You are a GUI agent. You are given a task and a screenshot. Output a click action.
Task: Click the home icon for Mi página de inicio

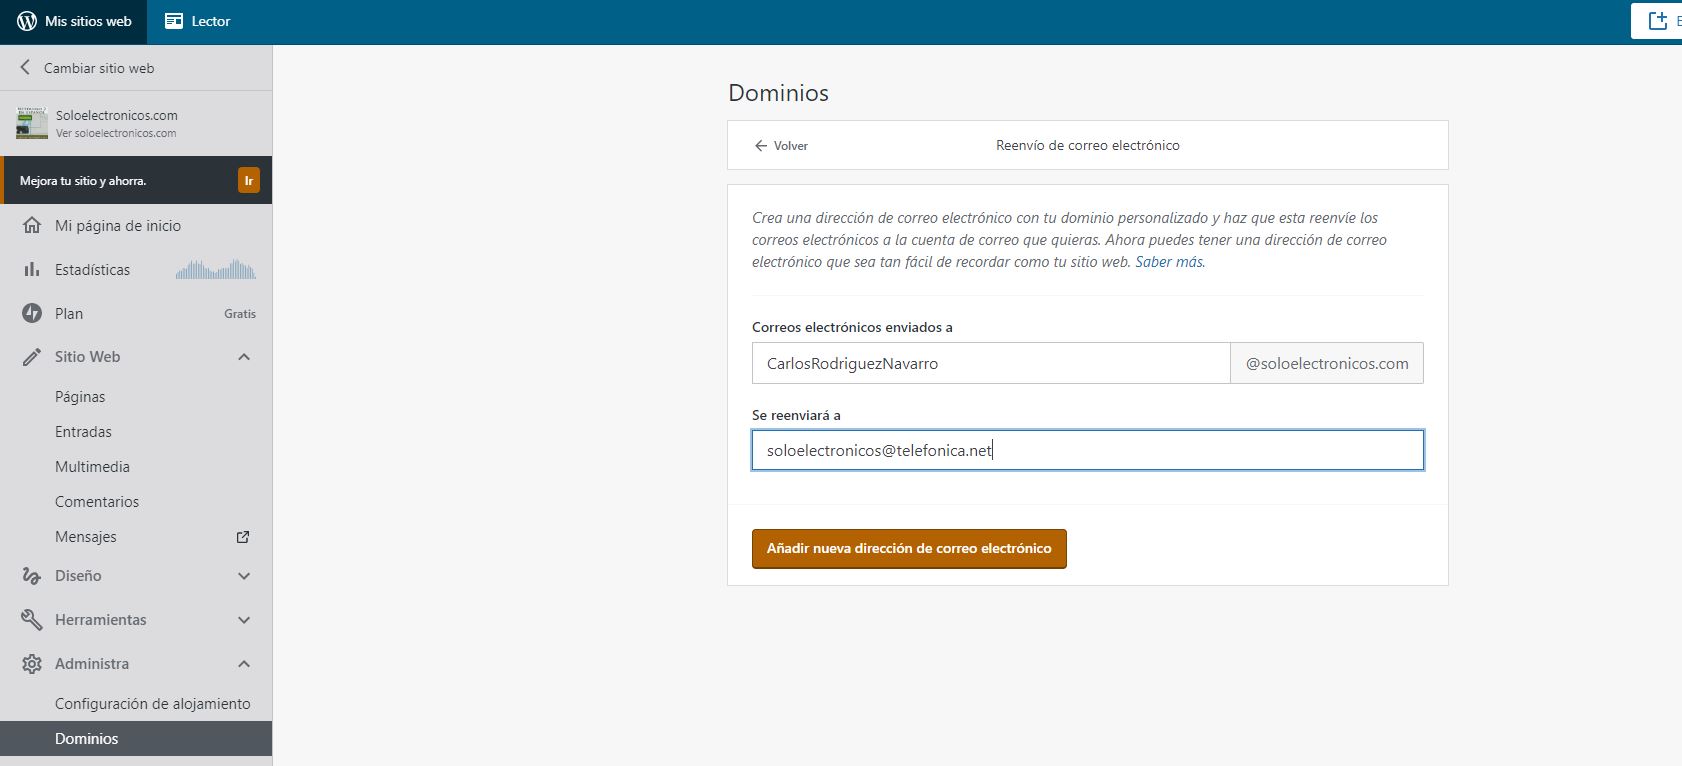pyautogui.click(x=32, y=226)
